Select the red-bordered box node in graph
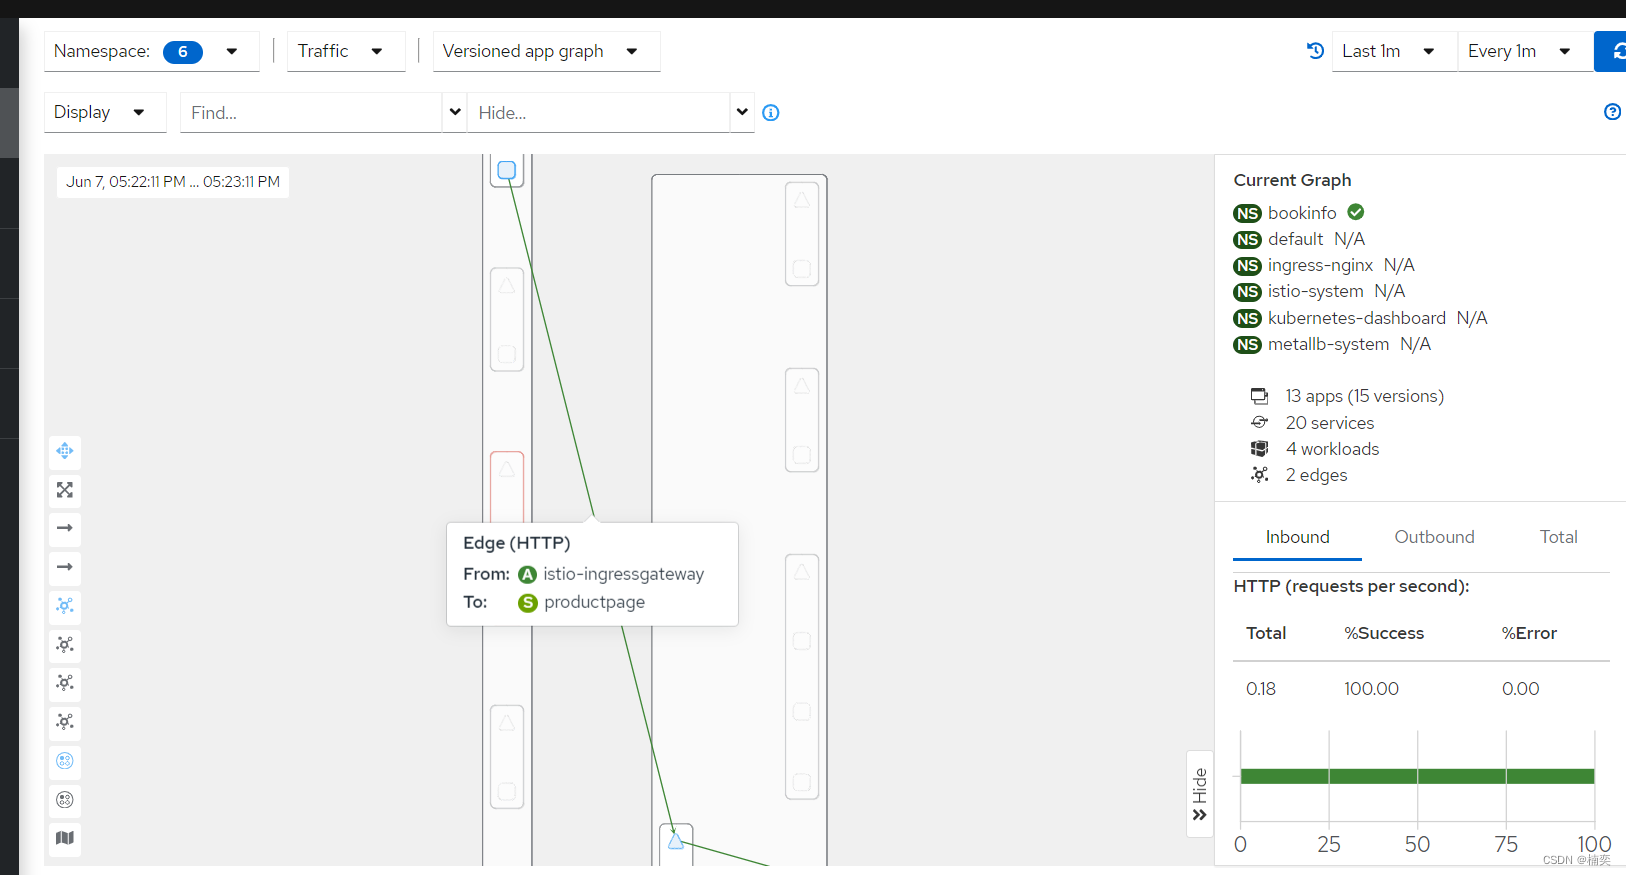1626x875 pixels. (x=507, y=486)
